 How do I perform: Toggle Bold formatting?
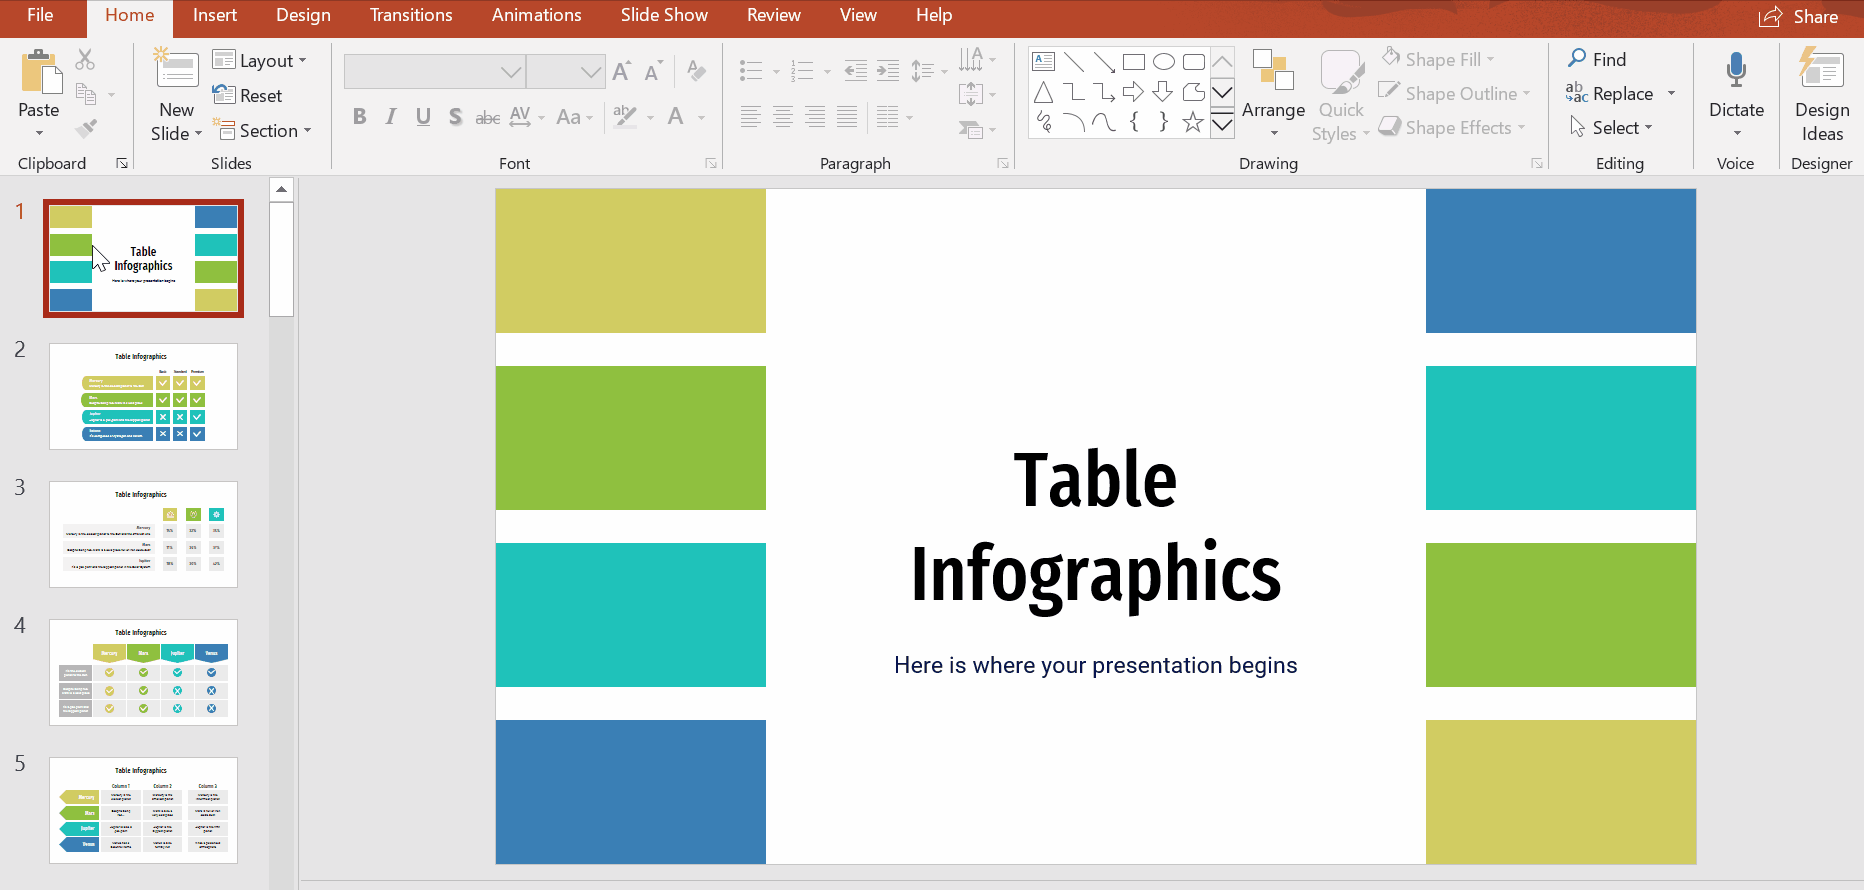pyautogui.click(x=359, y=117)
